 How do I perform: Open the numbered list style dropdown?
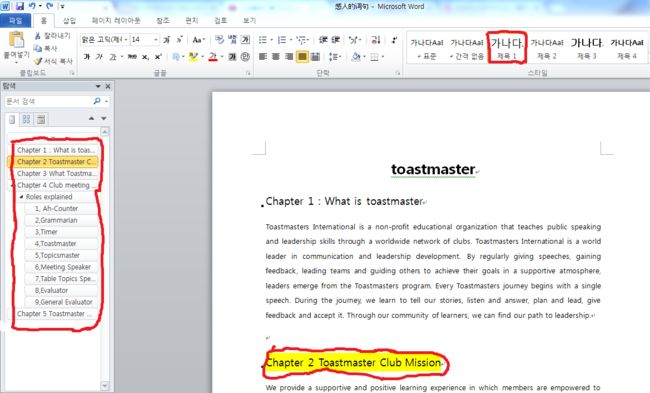point(291,40)
